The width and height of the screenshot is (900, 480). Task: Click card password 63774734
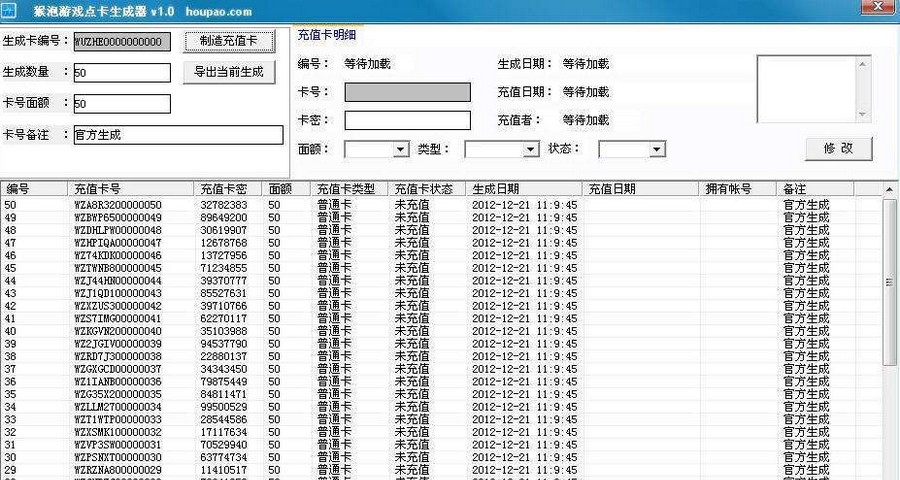point(224,458)
